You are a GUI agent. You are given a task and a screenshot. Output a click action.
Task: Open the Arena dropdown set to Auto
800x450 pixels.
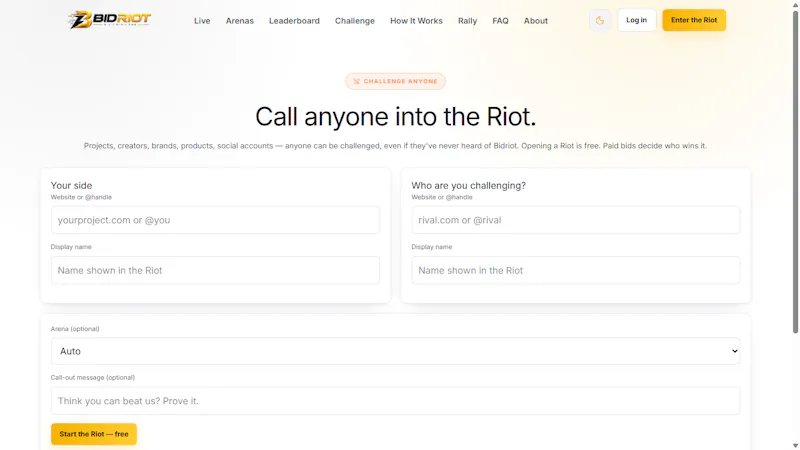(x=395, y=351)
